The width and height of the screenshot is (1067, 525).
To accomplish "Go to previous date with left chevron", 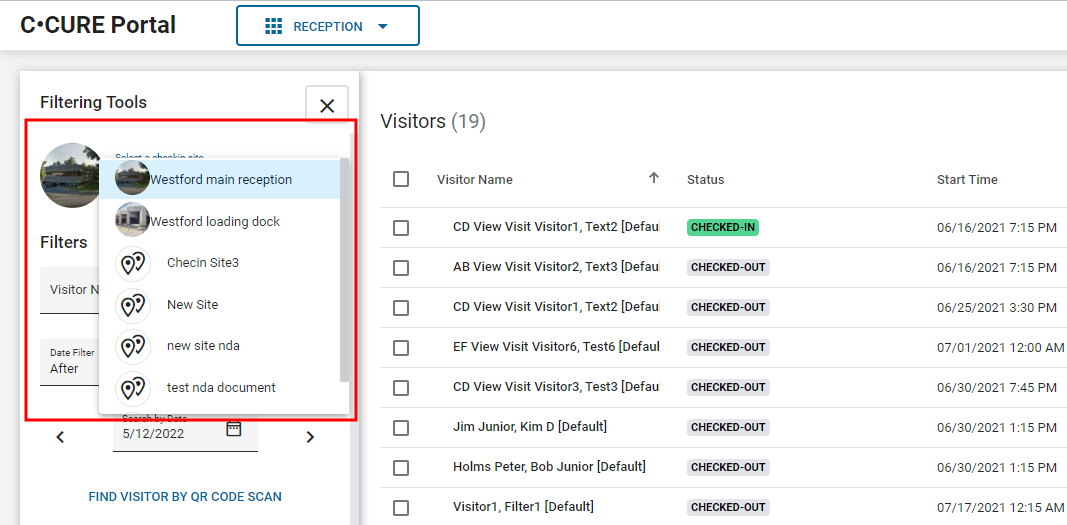I will click(60, 437).
